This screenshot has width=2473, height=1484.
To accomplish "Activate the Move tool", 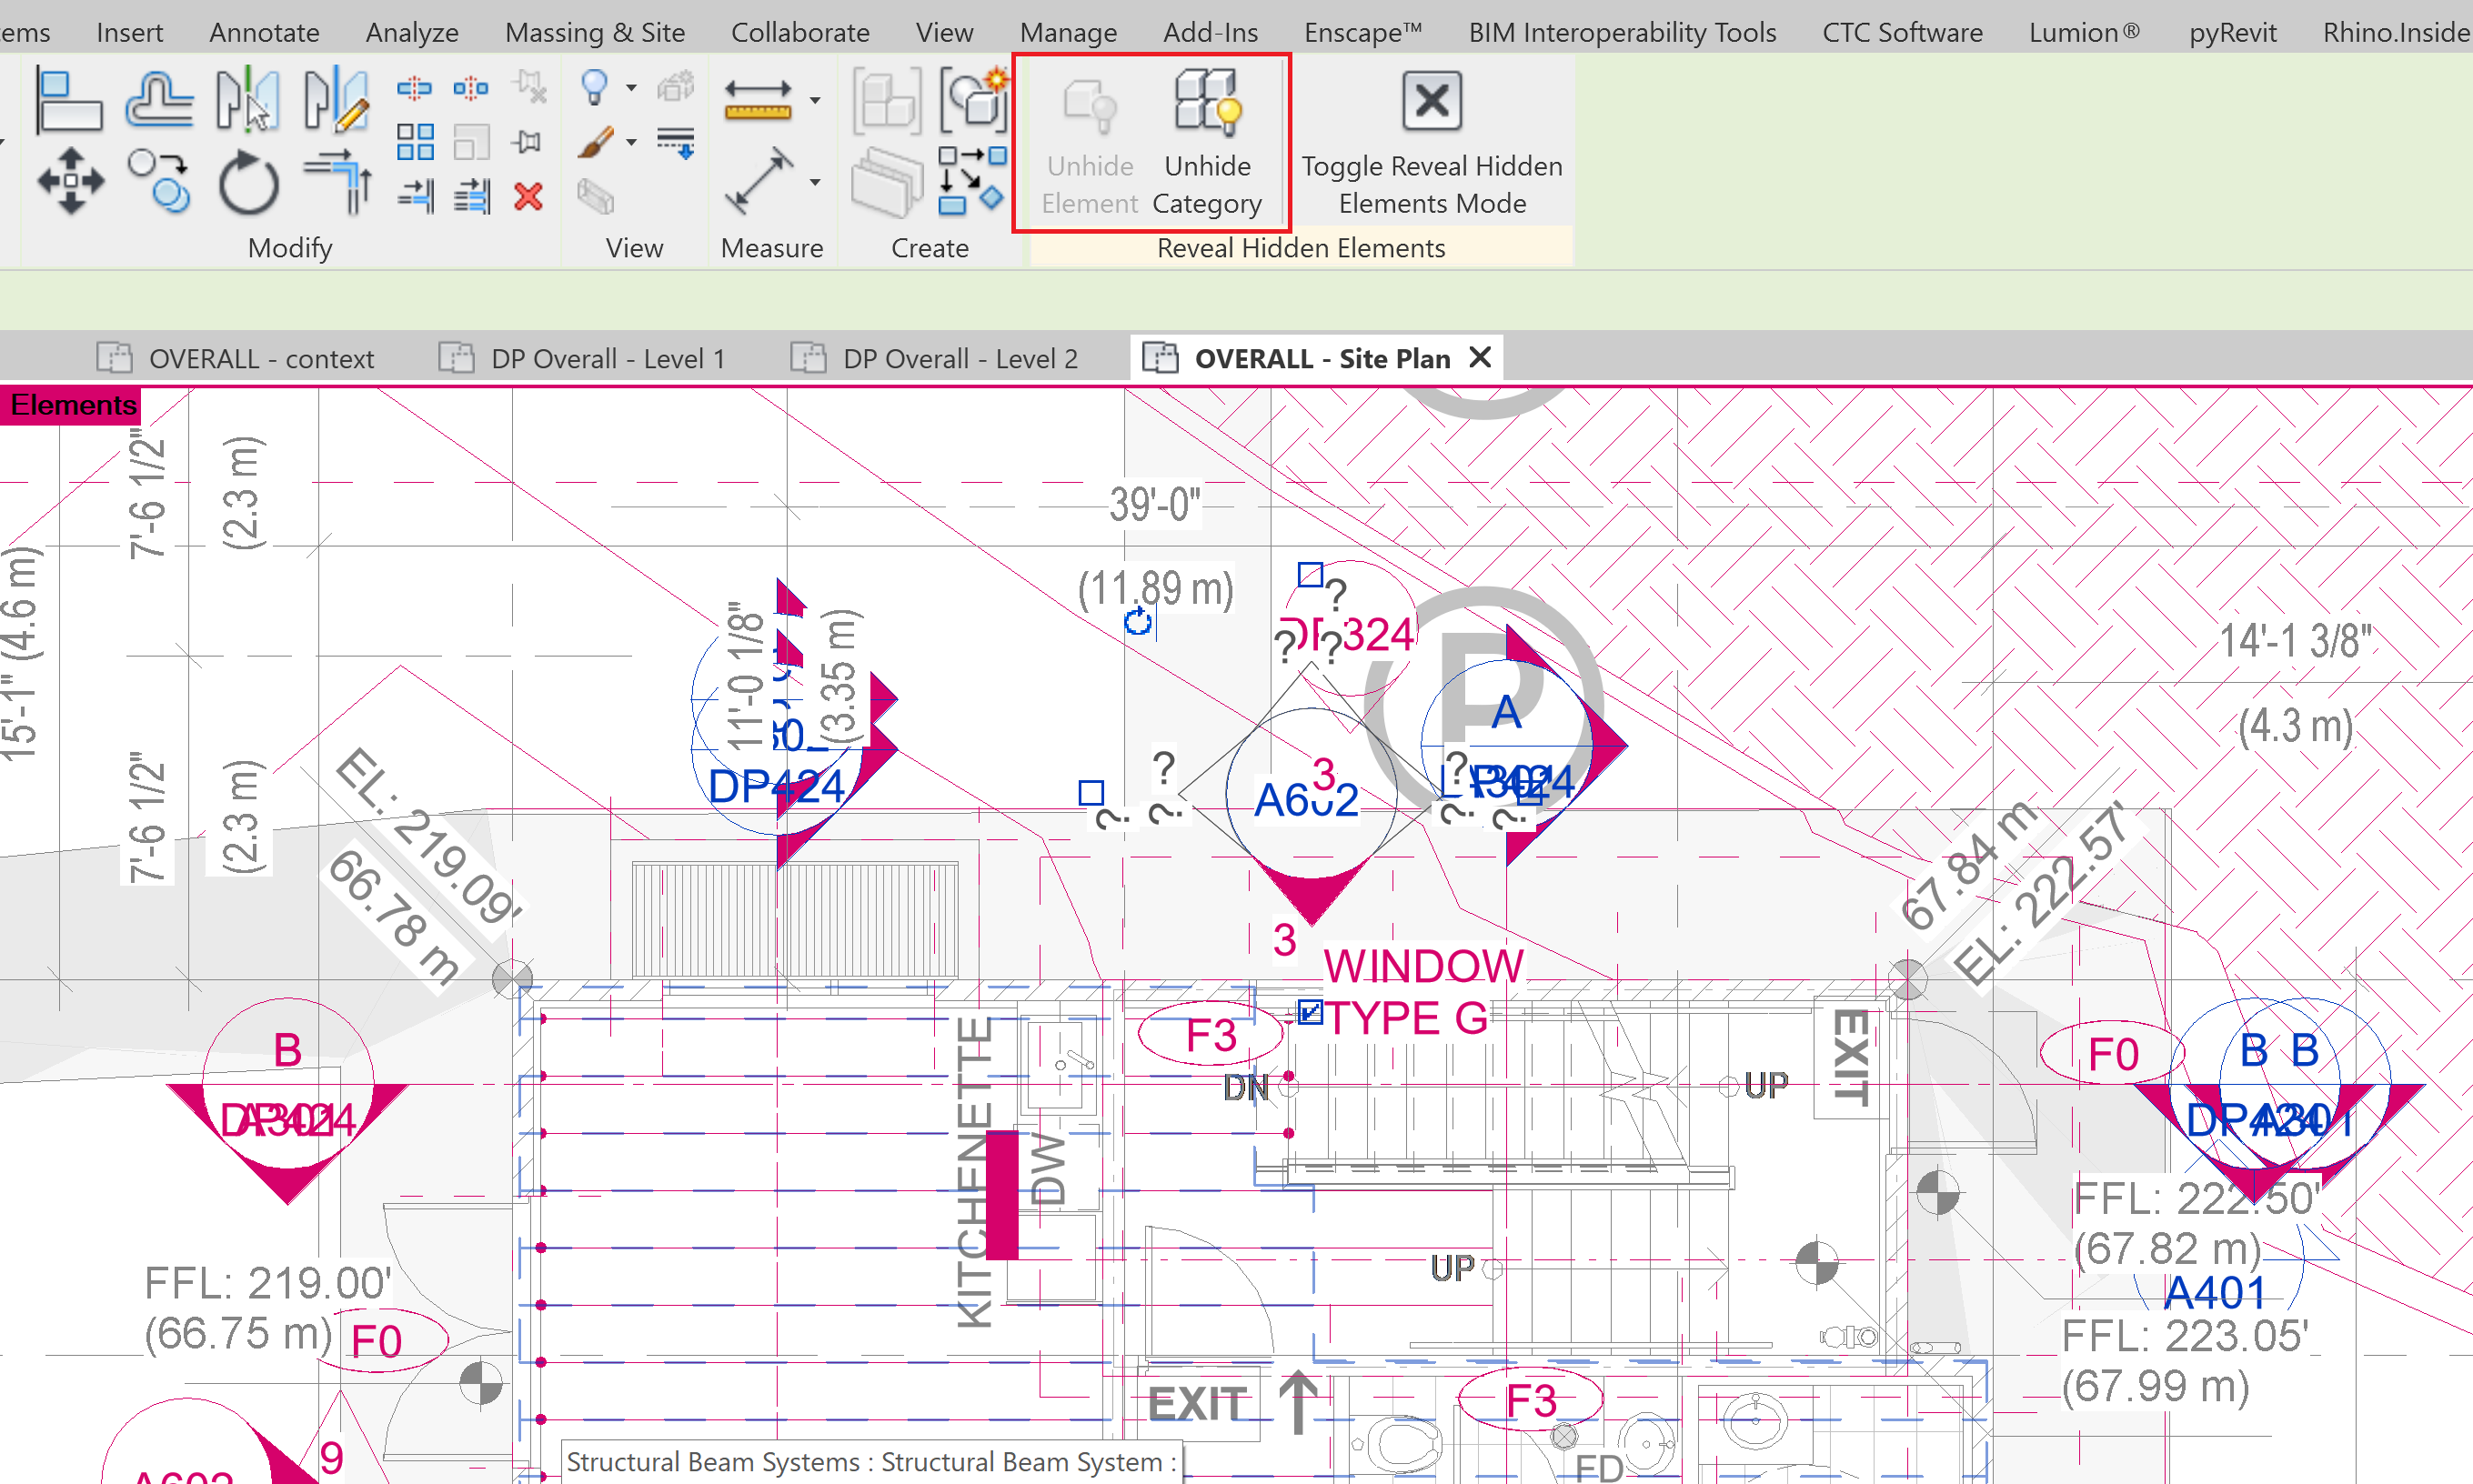I will tap(70, 181).
